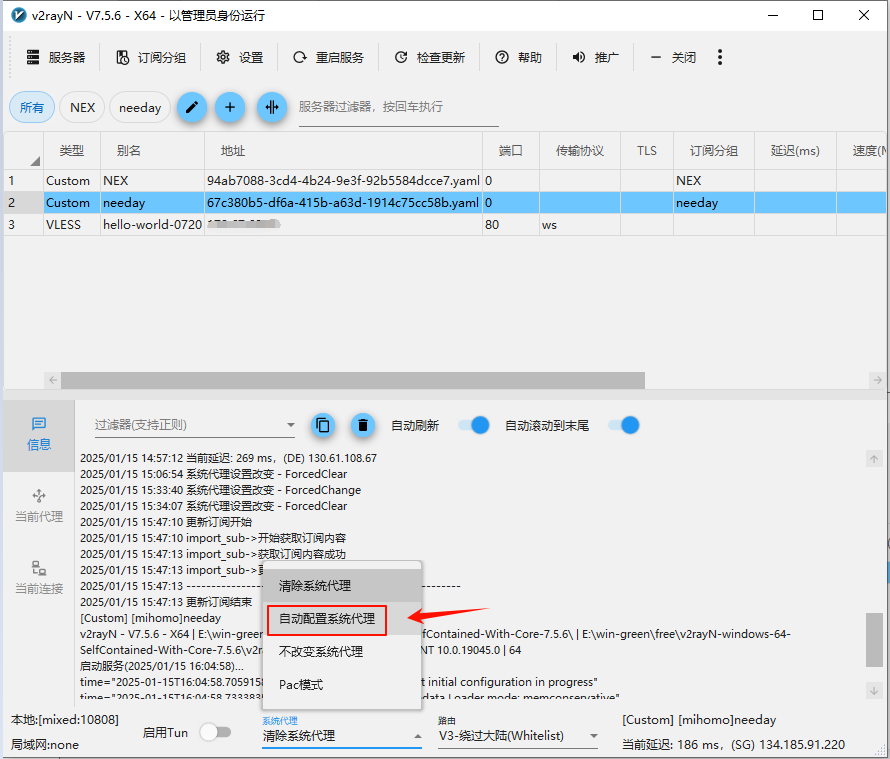Image resolution: width=890 pixels, height=759 pixels.
Task: Toggle the 自动刷新 switch
Action: click(474, 425)
